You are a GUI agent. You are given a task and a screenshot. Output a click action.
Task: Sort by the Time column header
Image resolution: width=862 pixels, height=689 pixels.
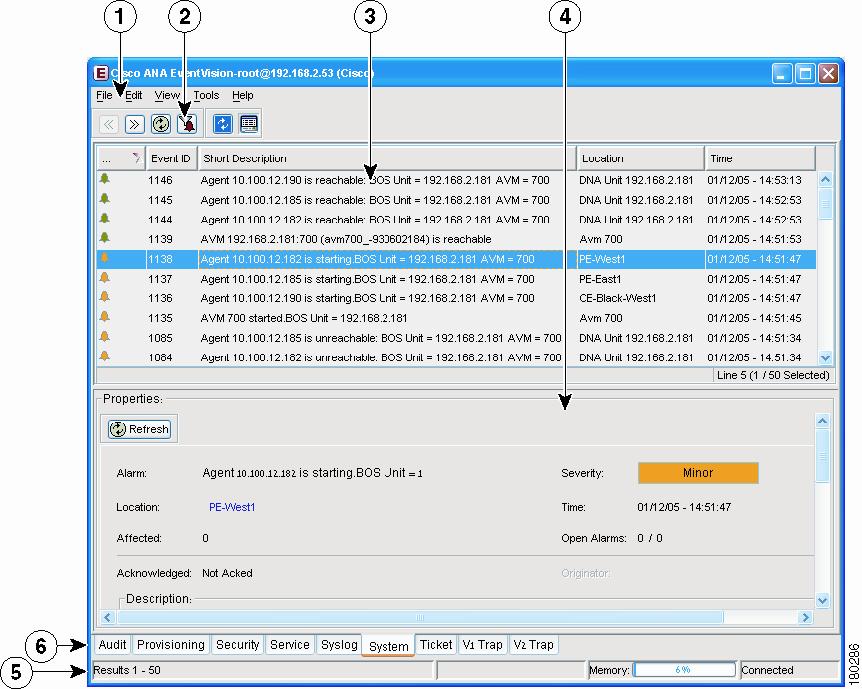coord(760,158)
